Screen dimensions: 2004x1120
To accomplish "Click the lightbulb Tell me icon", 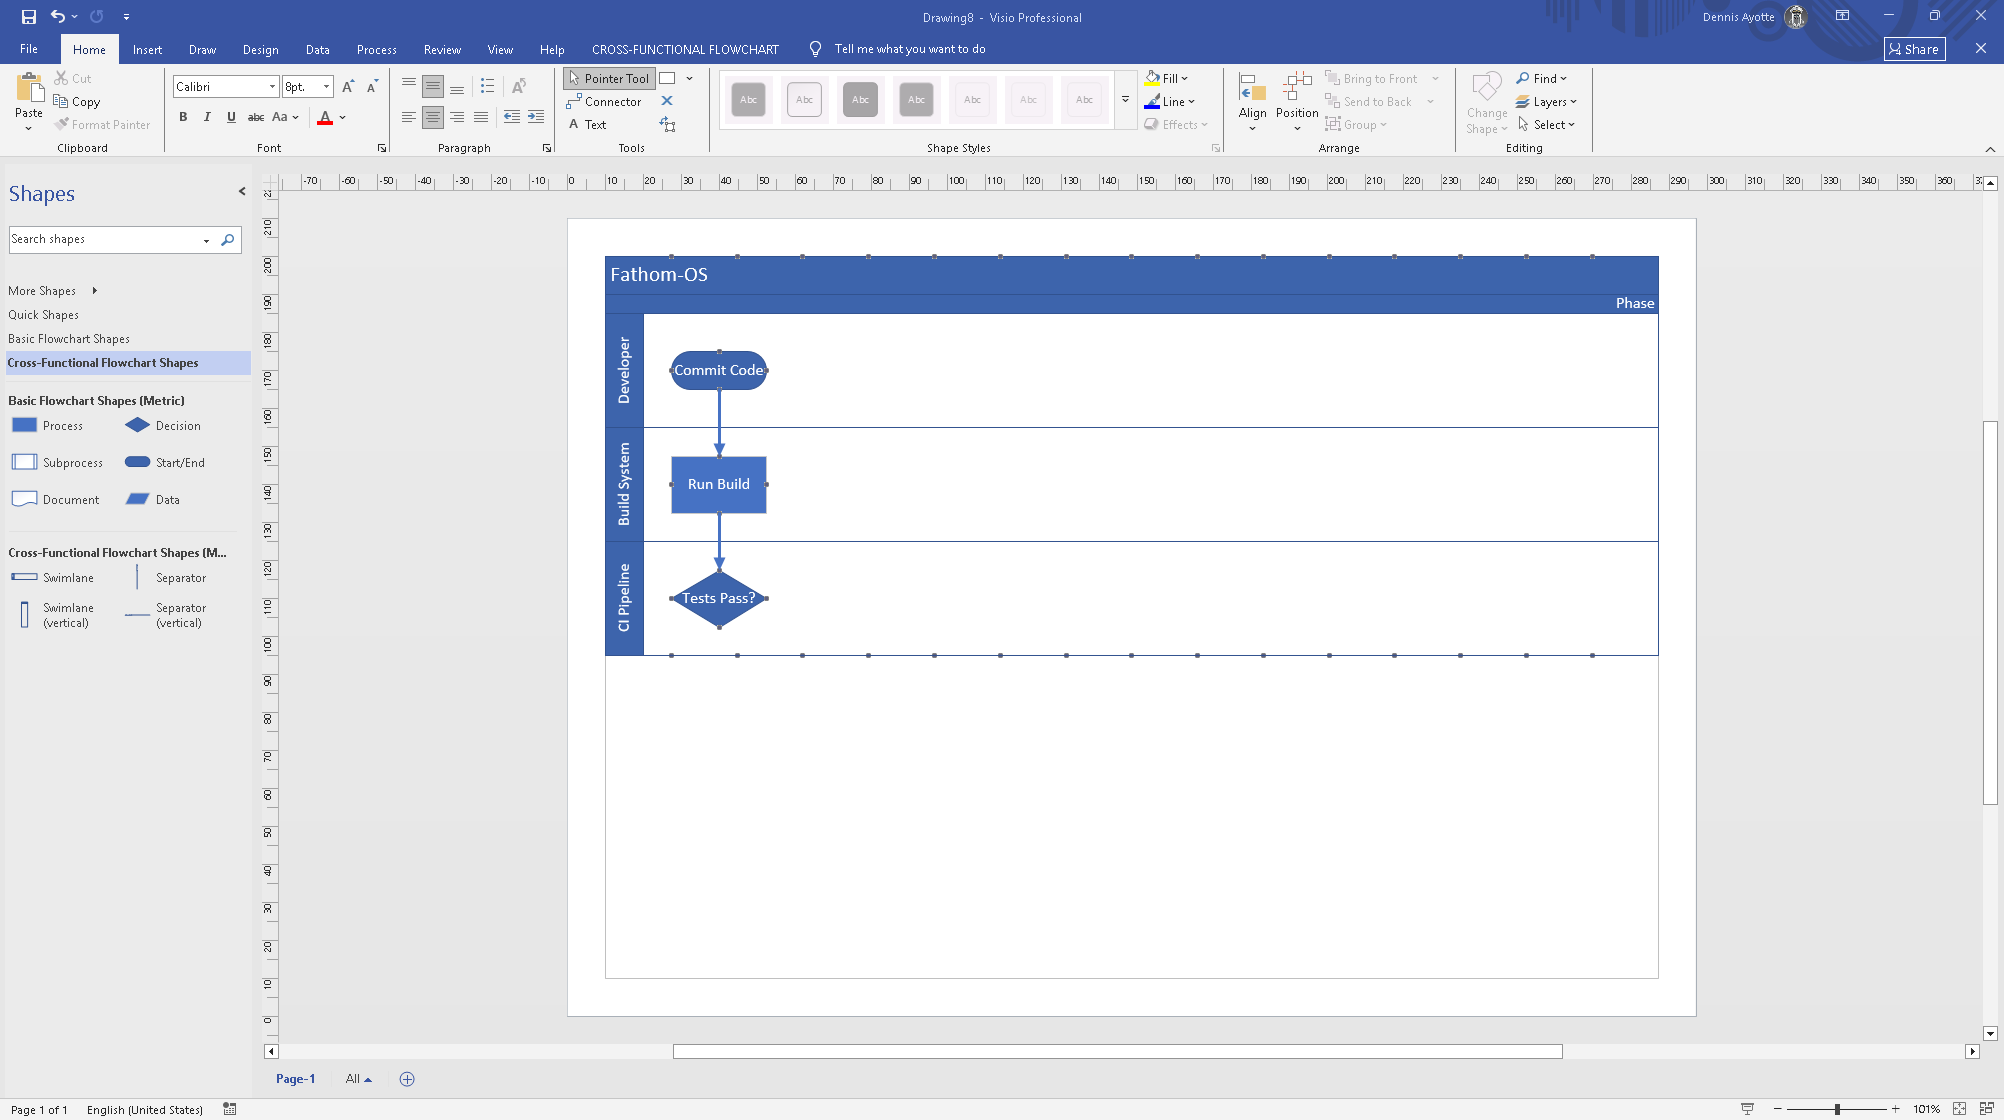I will coord(815,49).
